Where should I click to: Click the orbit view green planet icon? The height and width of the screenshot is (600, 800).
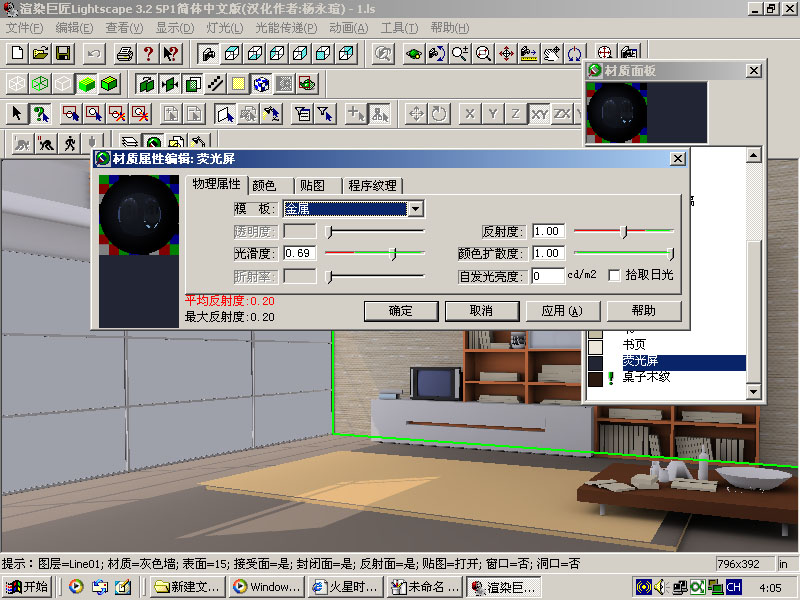tap(414, 53)
